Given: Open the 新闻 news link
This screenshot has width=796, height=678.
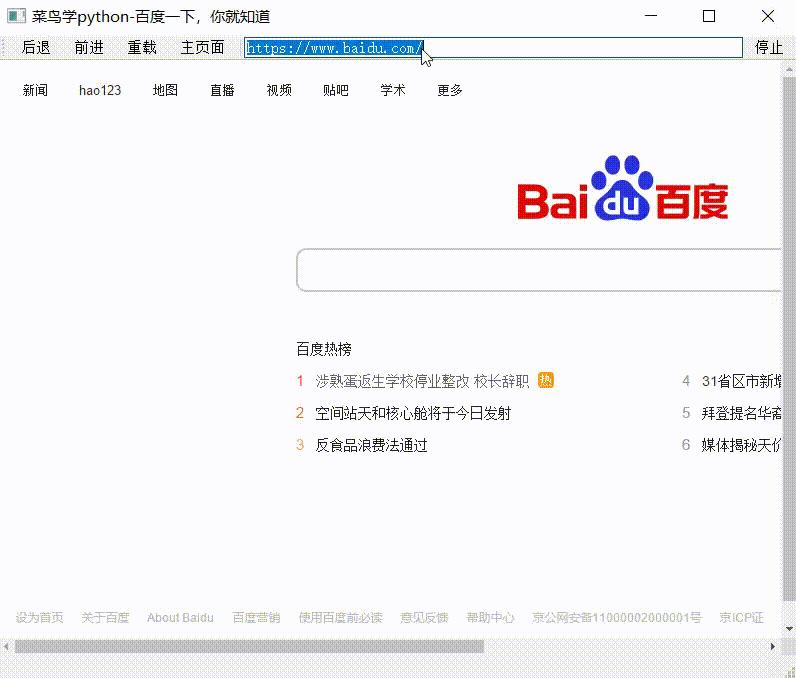Looking at the screenshot, I should point(35,90).
